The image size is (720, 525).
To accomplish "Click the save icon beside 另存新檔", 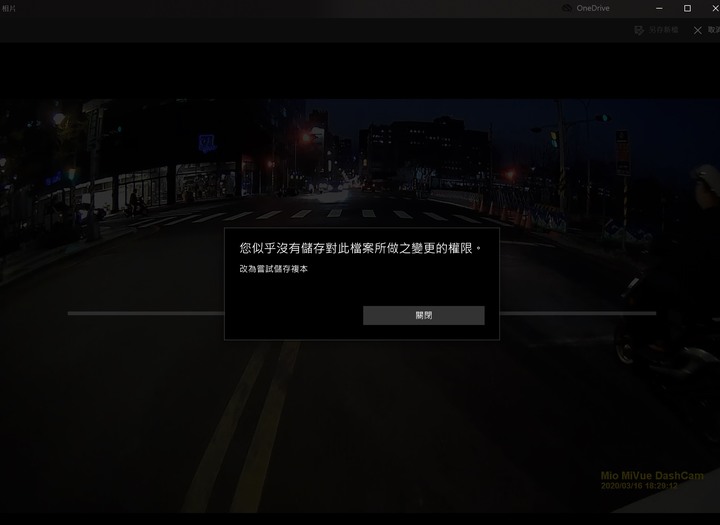I will point(639,30).
